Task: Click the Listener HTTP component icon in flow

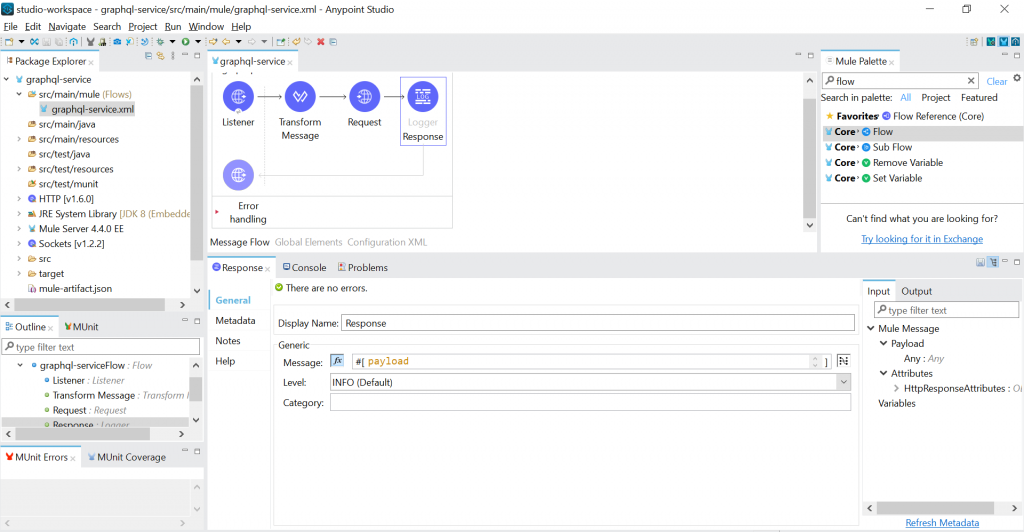Action: (x=238, y=97)
